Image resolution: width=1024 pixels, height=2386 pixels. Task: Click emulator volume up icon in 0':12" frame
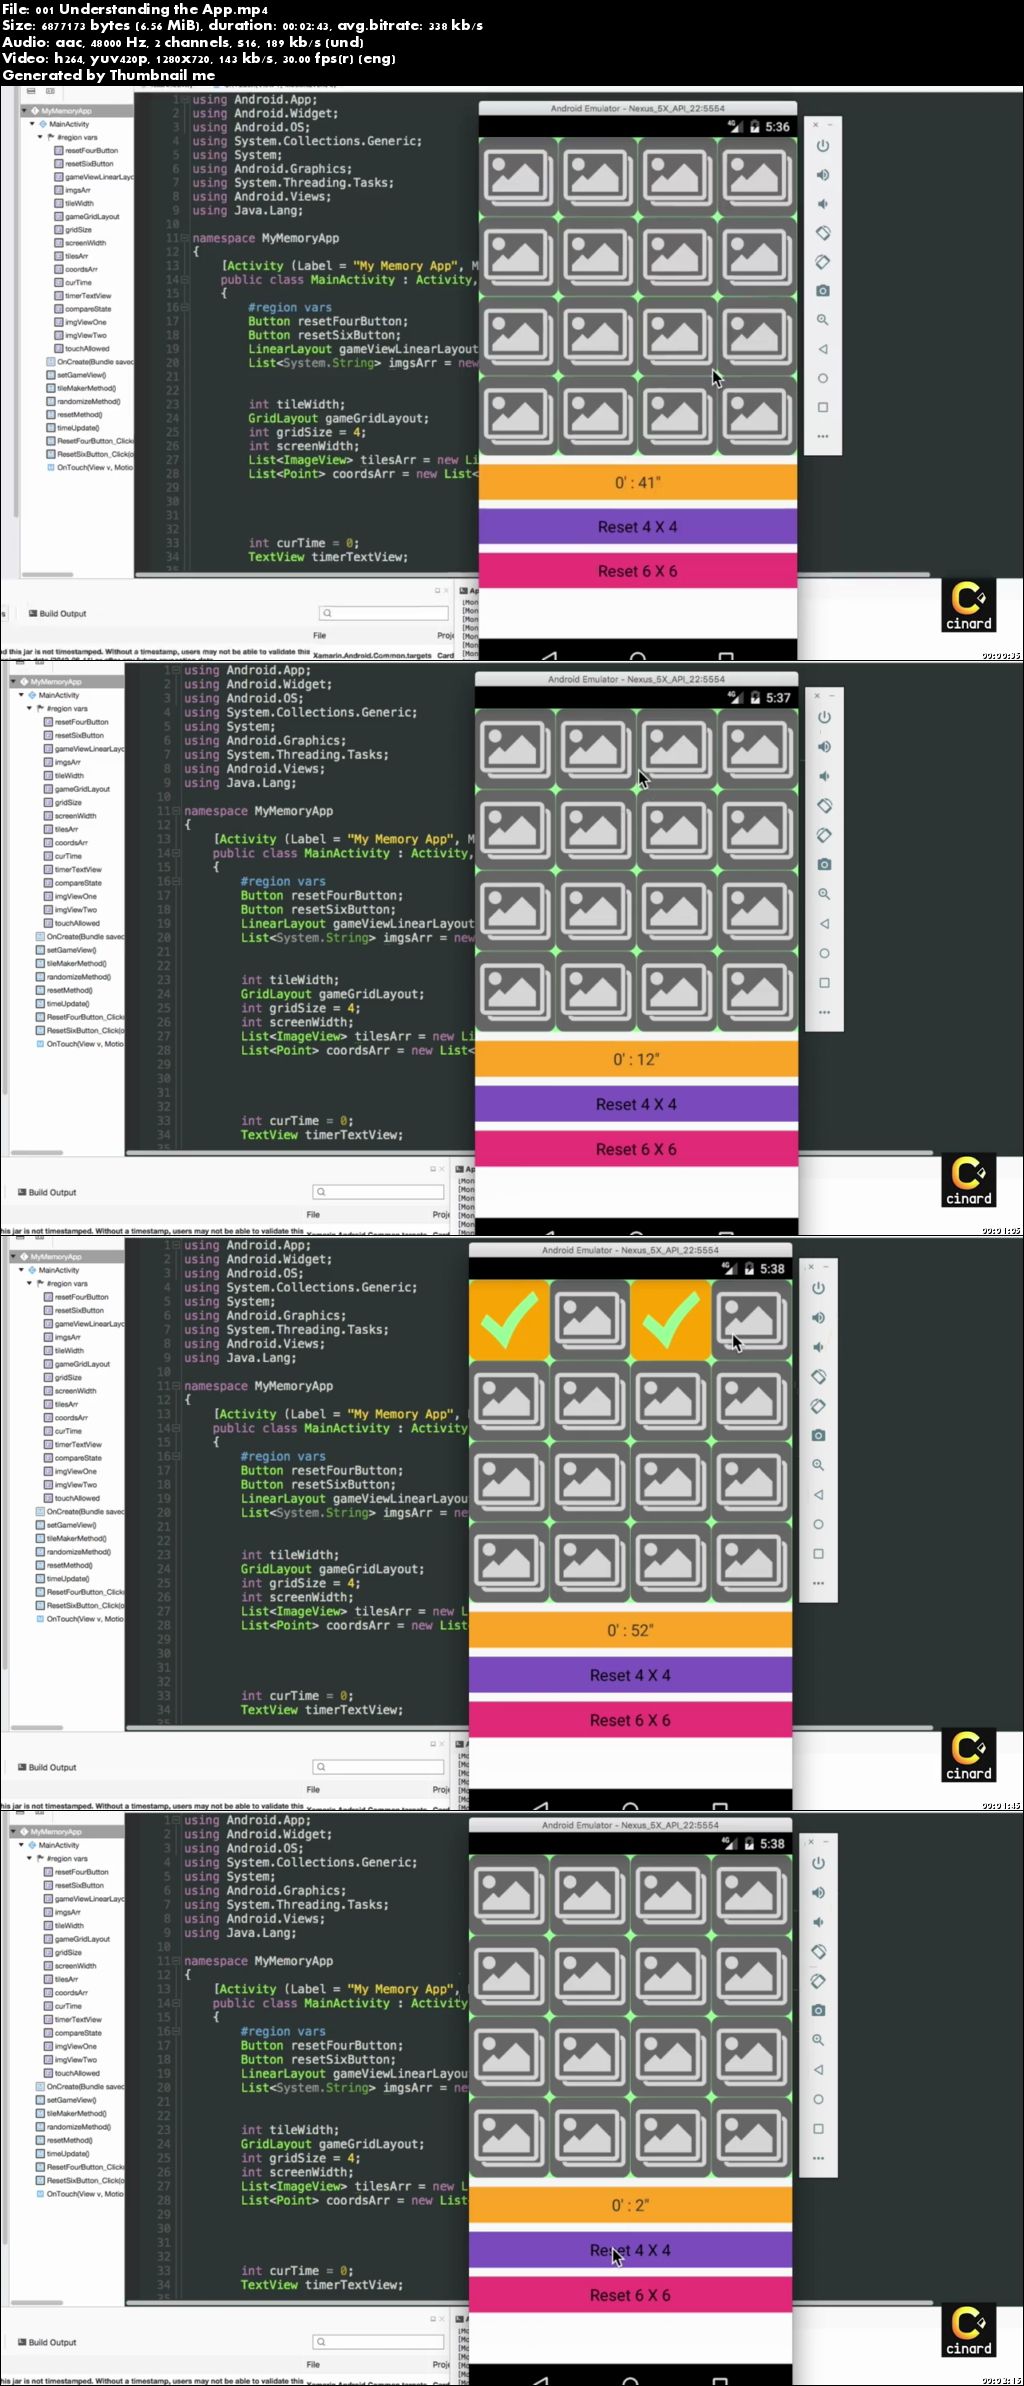click(x=824, y=747)
